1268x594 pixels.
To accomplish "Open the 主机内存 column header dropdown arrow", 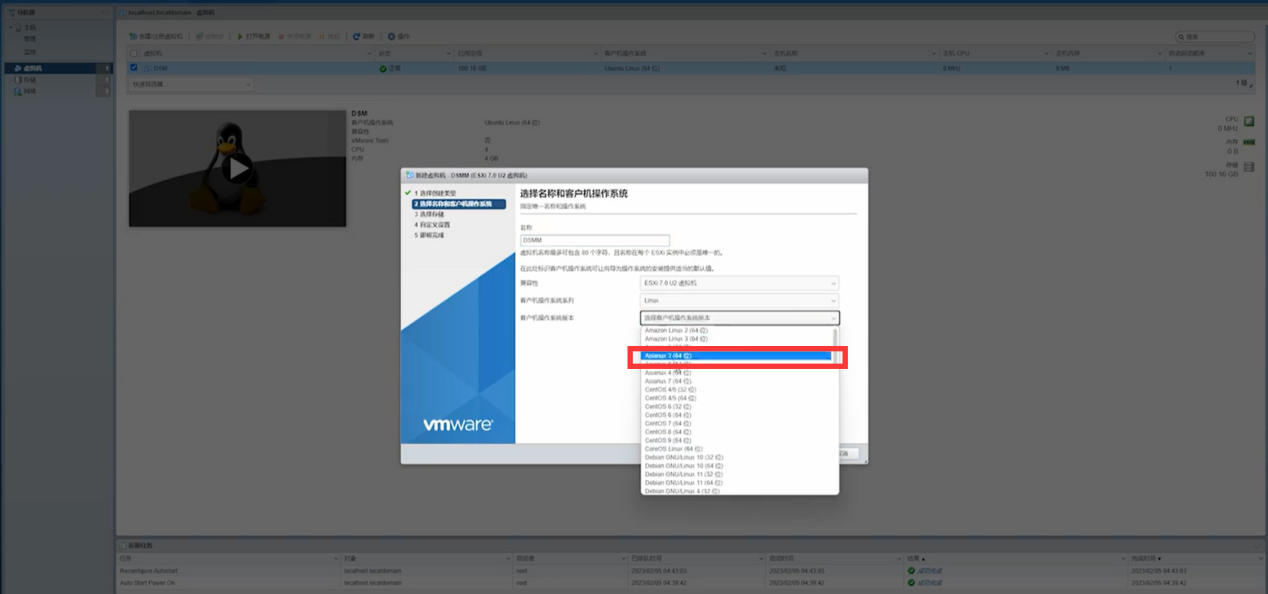I will [1159, 52].
